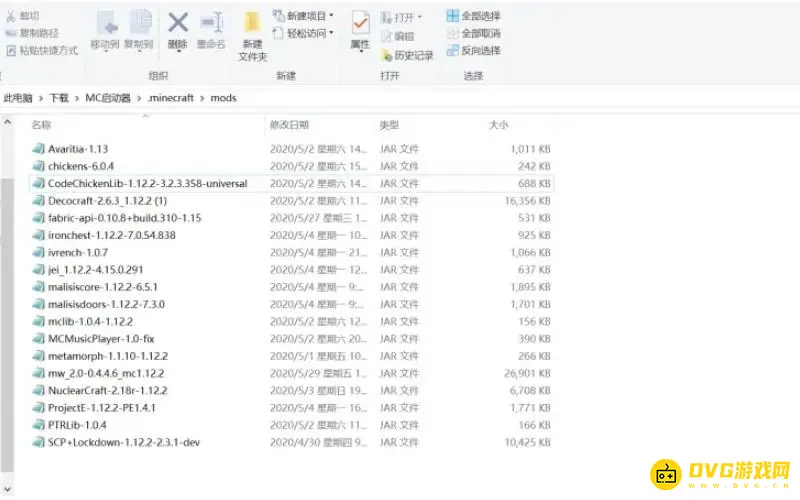Click Select none (全部取消)
This screenshot has width=800, height=500.
click(x=473, y=33)
